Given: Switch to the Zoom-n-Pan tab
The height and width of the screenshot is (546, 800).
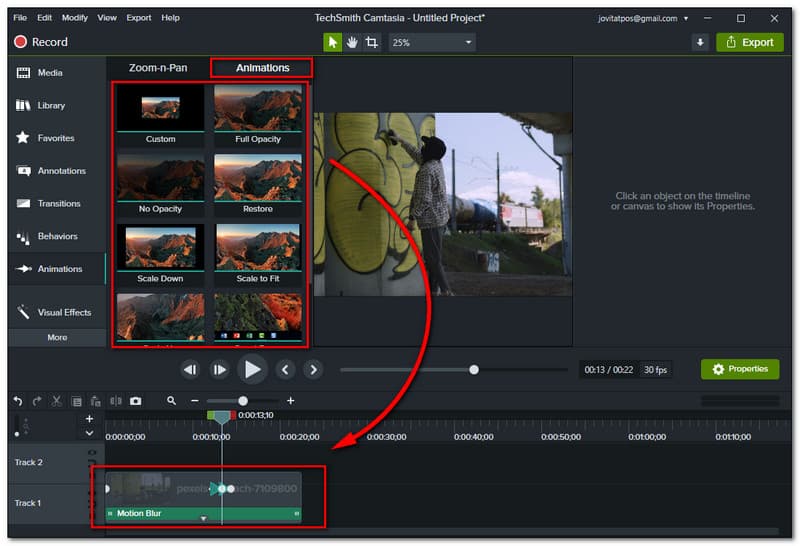Looking at the screenshot, I should (x=159, y=68).
